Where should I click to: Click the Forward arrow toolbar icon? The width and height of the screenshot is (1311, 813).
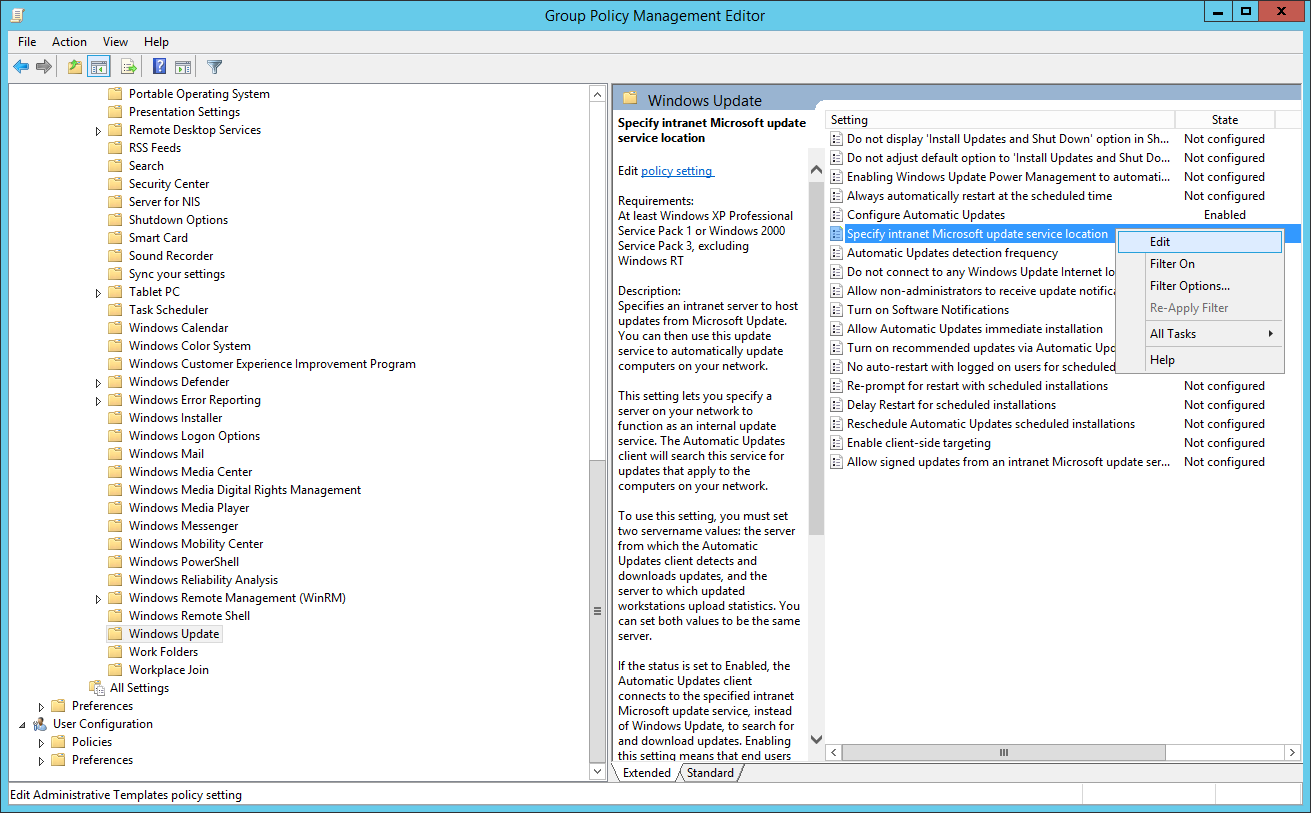(44, 67)
